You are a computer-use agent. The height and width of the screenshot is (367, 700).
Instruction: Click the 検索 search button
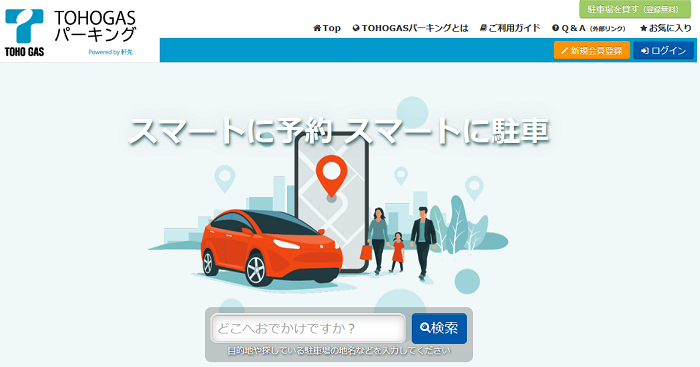(x=439, y=328)
